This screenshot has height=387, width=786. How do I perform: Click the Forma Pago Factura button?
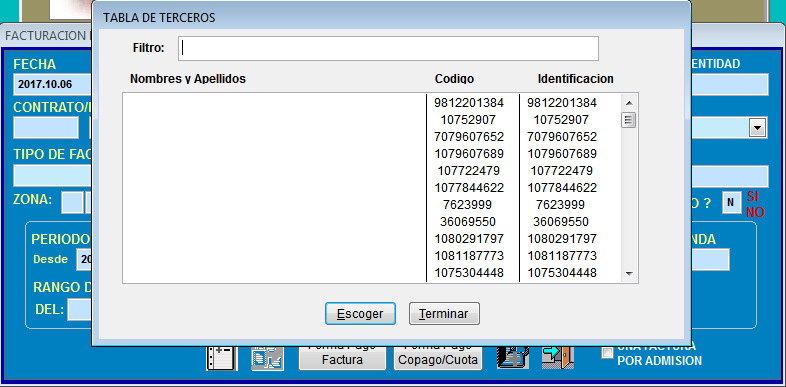pyautogui.click(x=342, y=358)
